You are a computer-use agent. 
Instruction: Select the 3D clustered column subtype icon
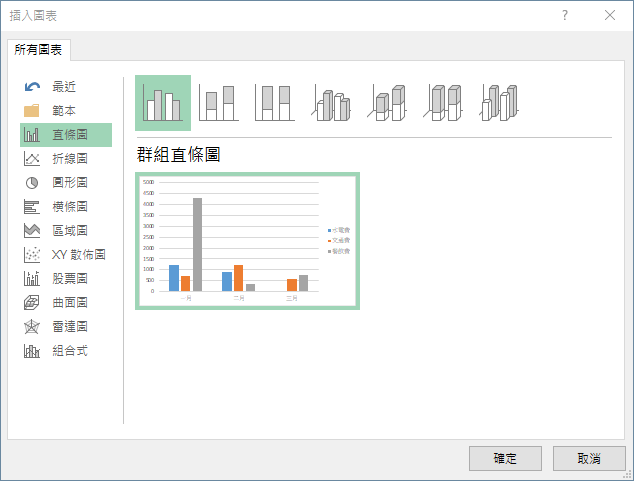click(331, 103)
